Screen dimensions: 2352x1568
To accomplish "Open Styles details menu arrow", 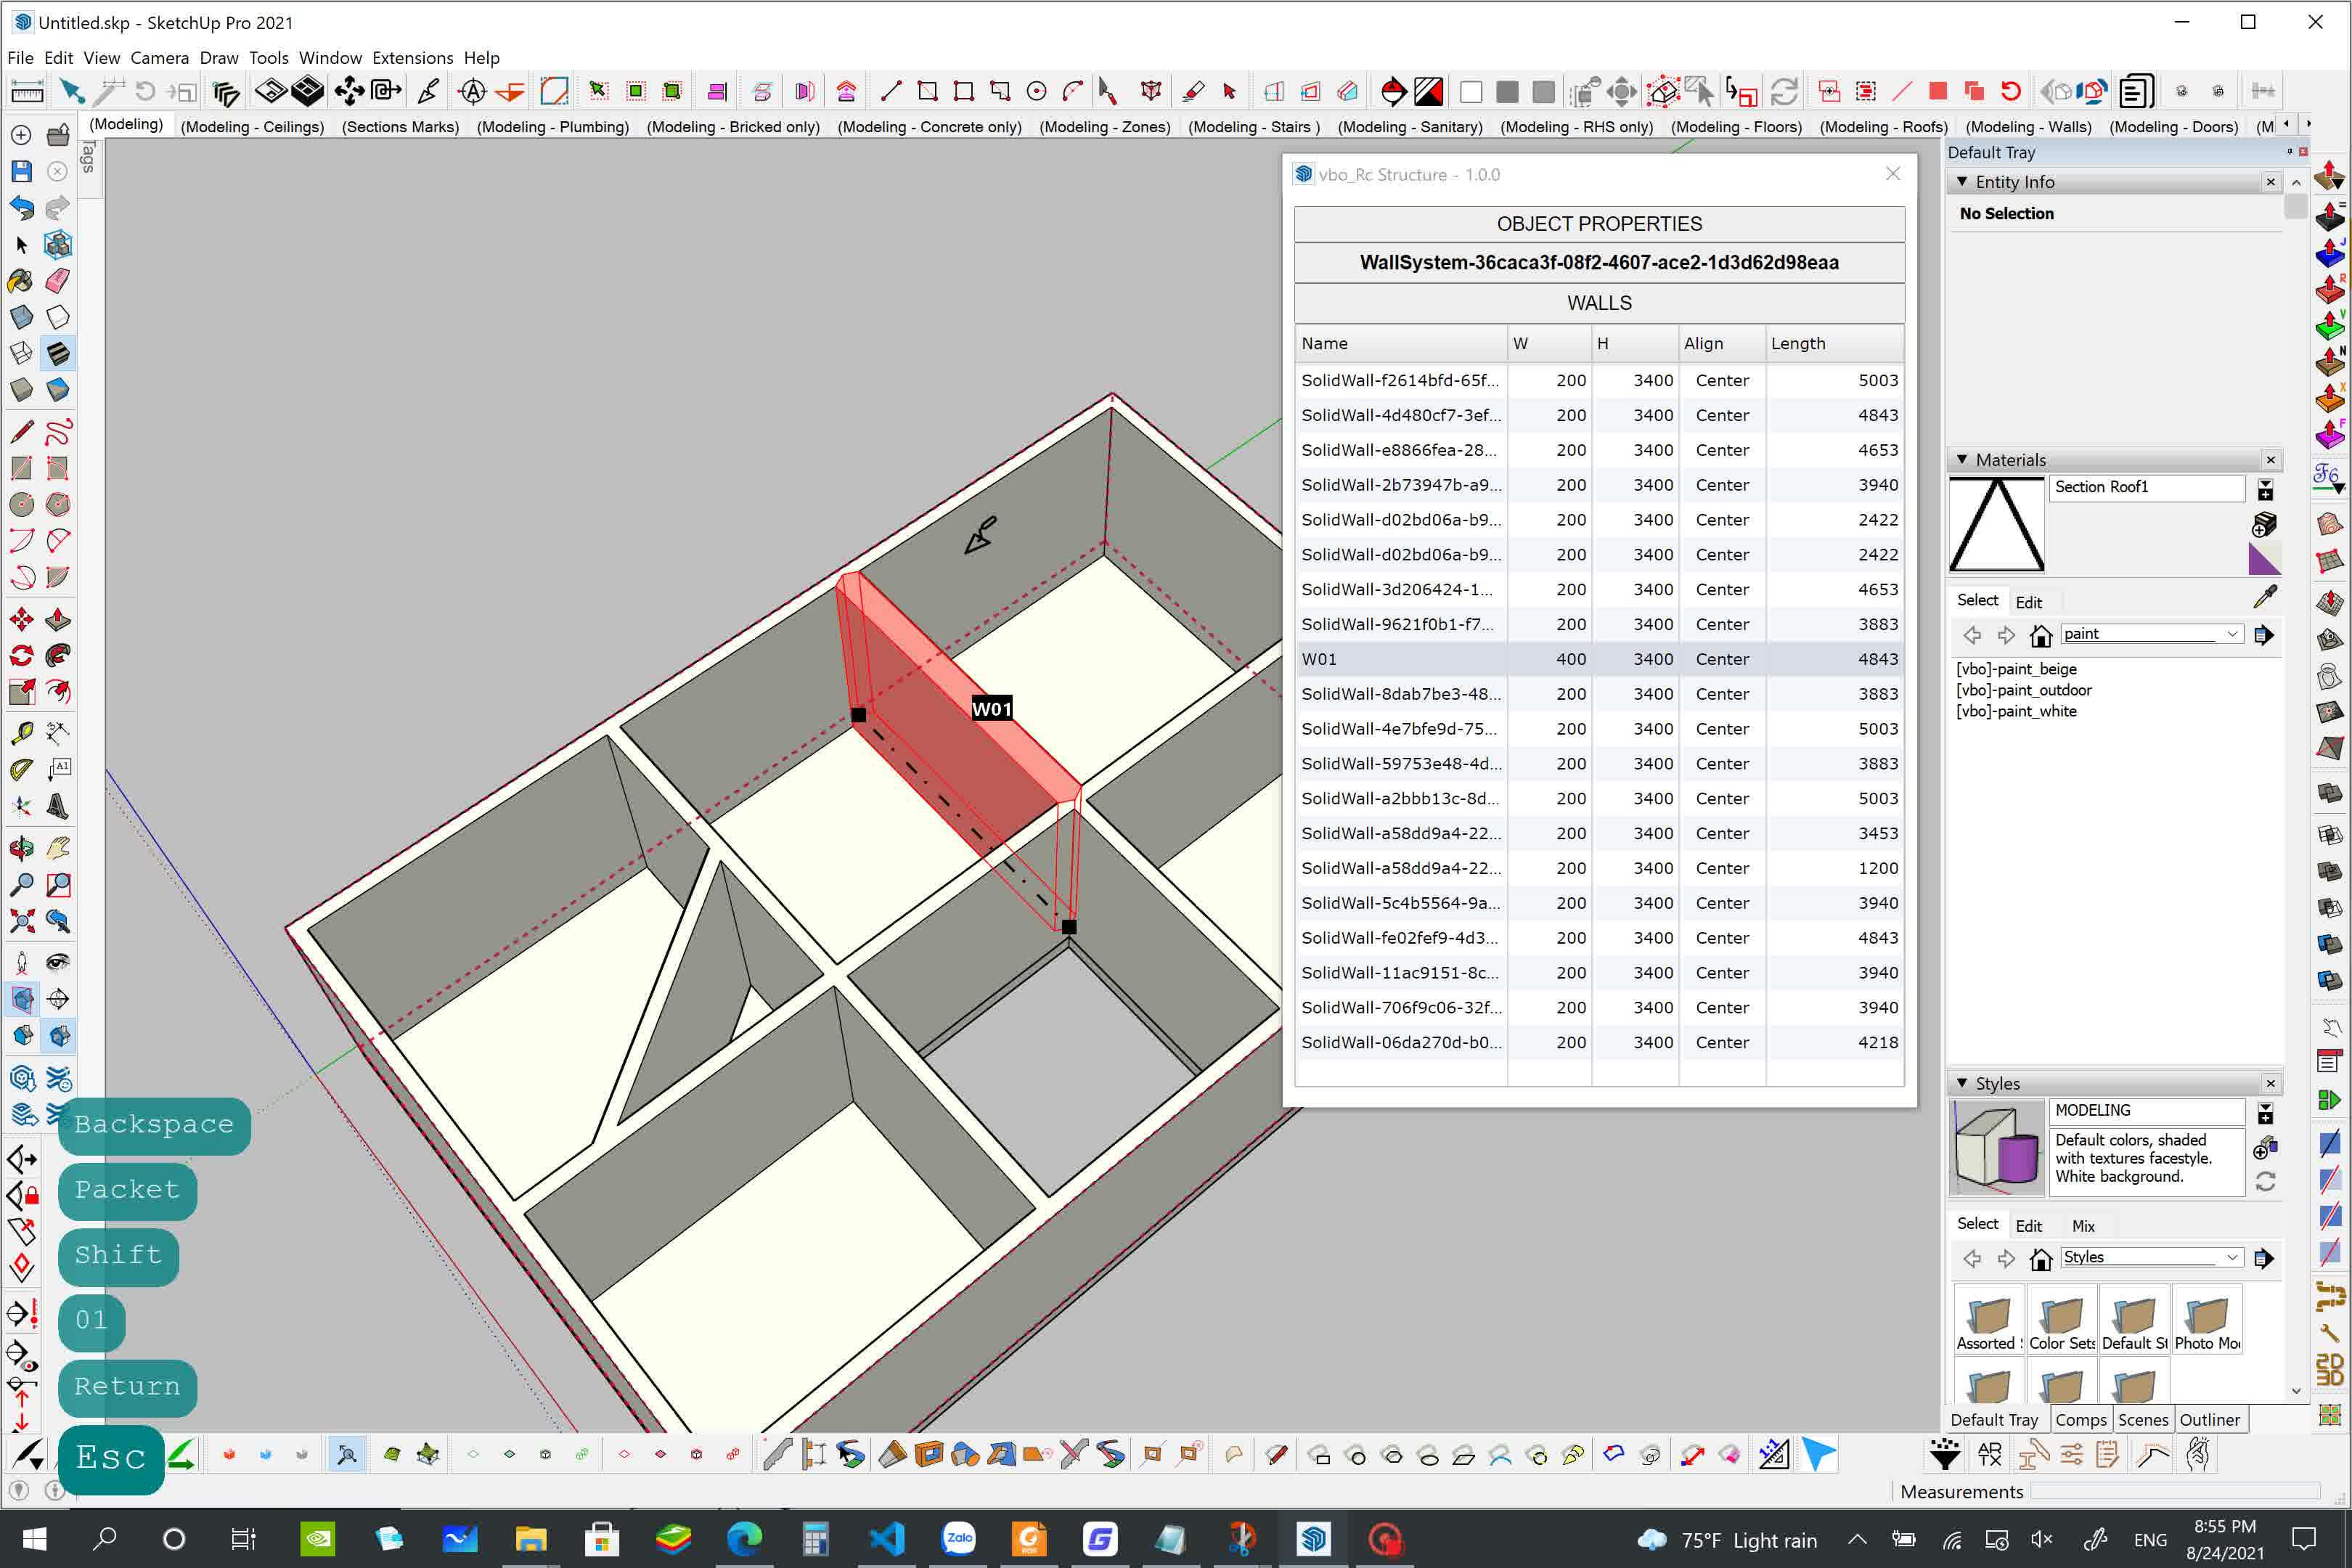I will click(x=2264, y=1259).
